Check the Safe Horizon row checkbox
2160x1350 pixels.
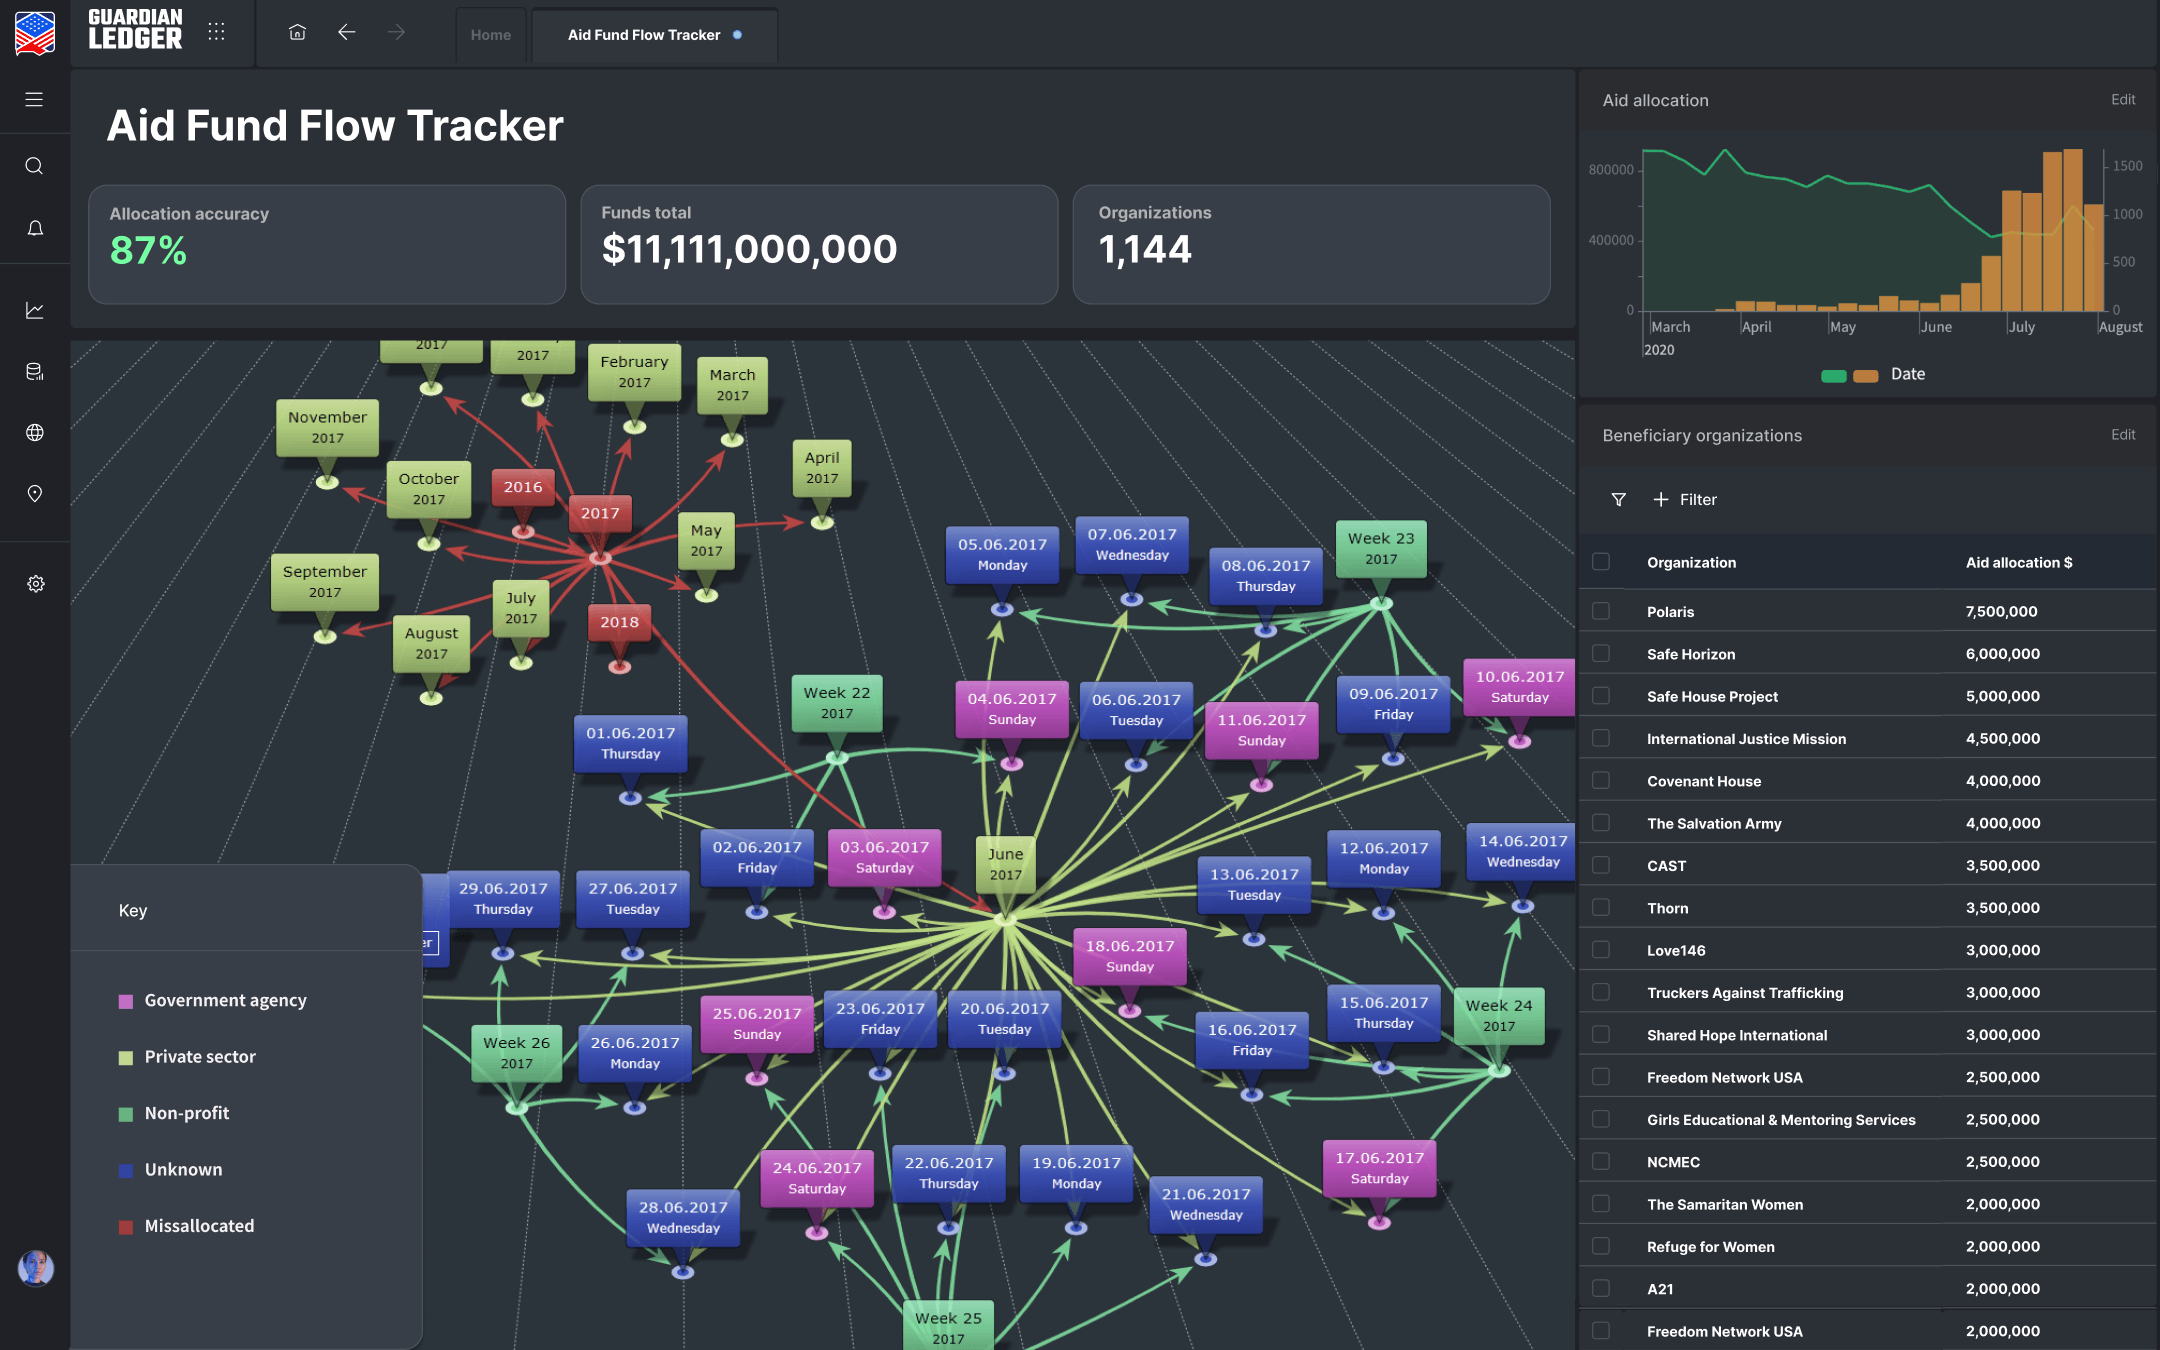1601,653
